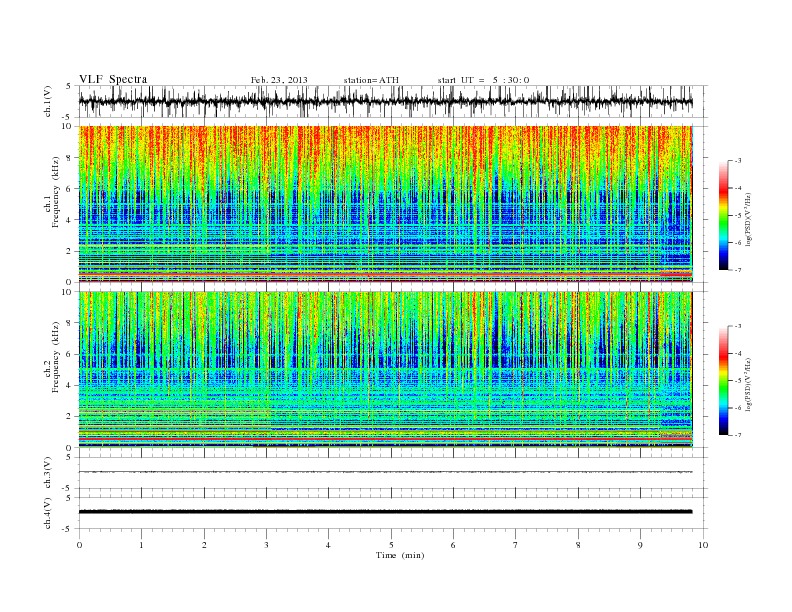The image size is (792, 612).
Task: Click the '-7' value on ch.2 colorbar
Action: point(738,435)
